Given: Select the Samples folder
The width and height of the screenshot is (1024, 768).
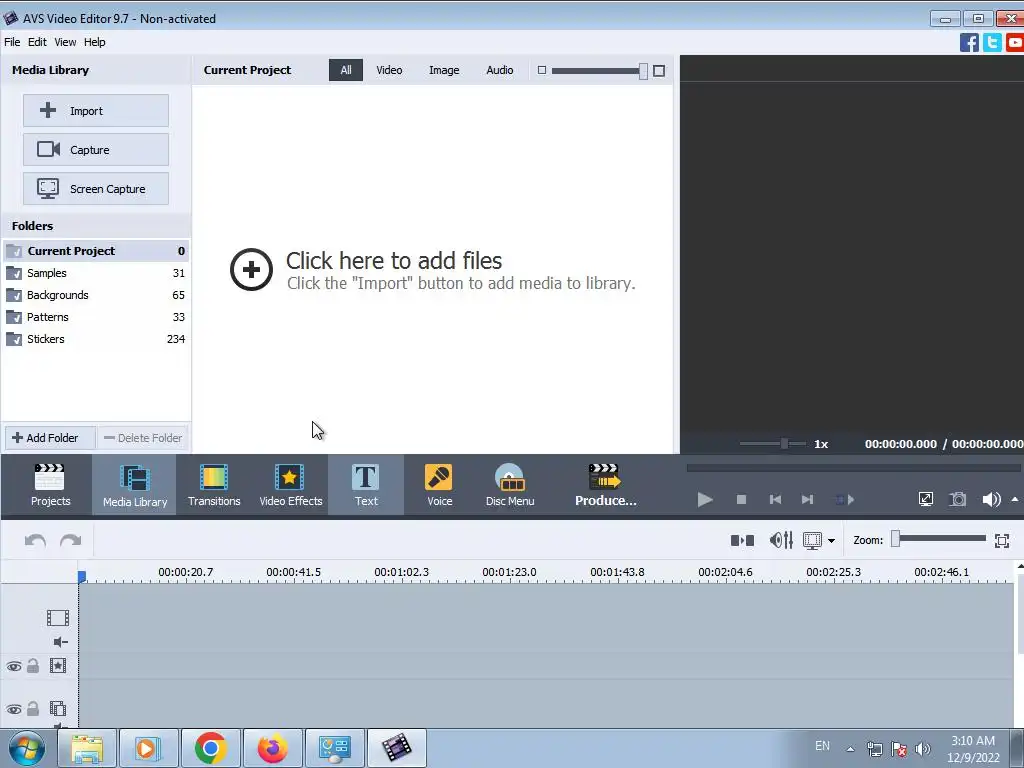Looking at the screenshot, I should [x=96, y=273].
